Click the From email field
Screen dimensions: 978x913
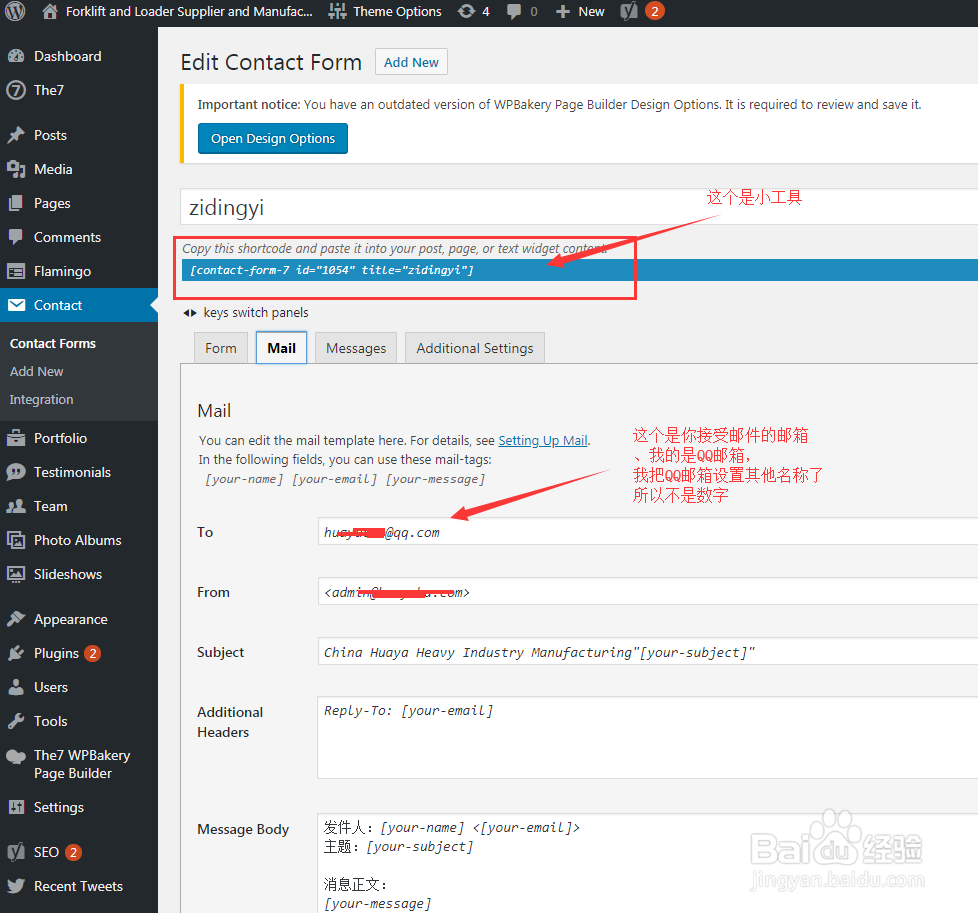click(x=647, y=591)
